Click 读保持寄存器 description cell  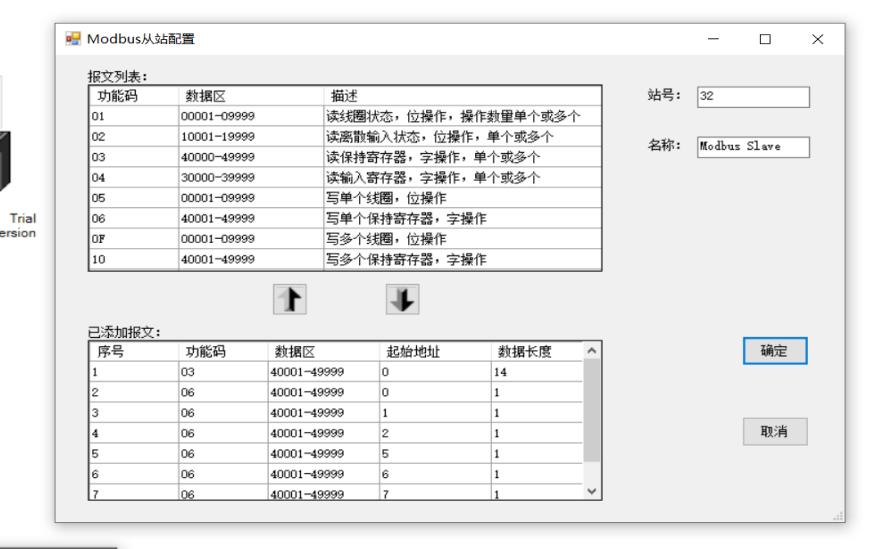pos(462,157)
